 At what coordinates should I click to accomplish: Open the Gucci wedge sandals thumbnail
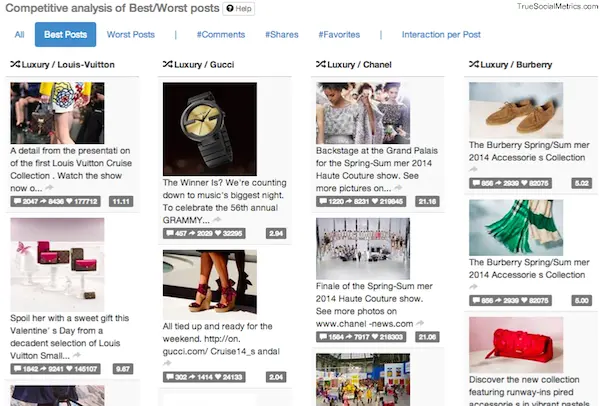210,285
